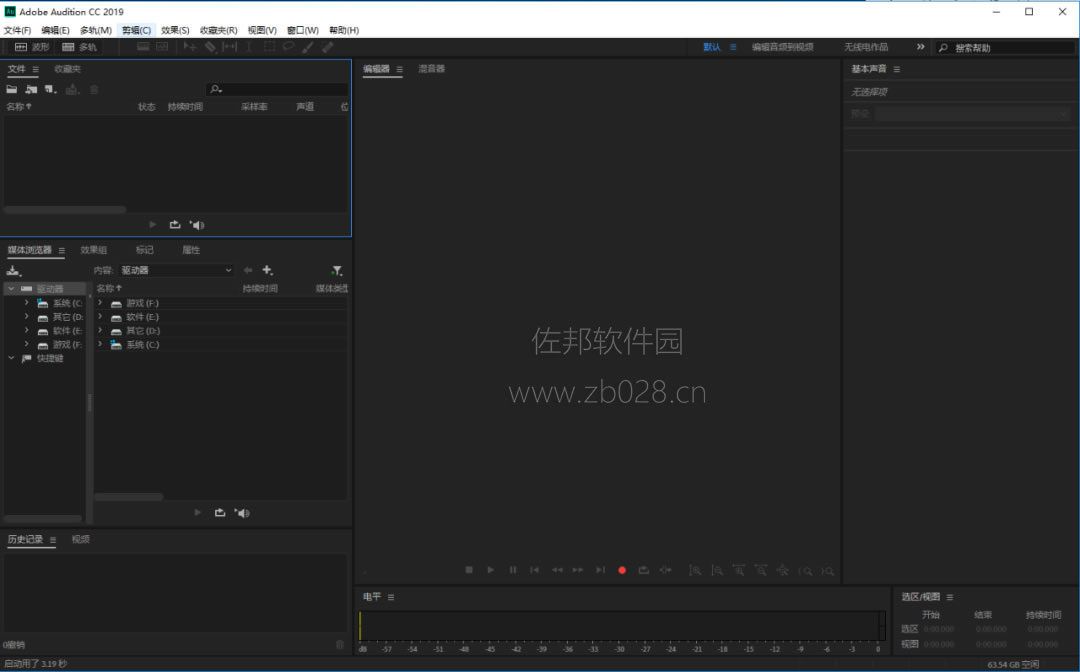Click the Rewind transport button
Image resolution: width=1080 pixels, height=672 pixels.
557,570
